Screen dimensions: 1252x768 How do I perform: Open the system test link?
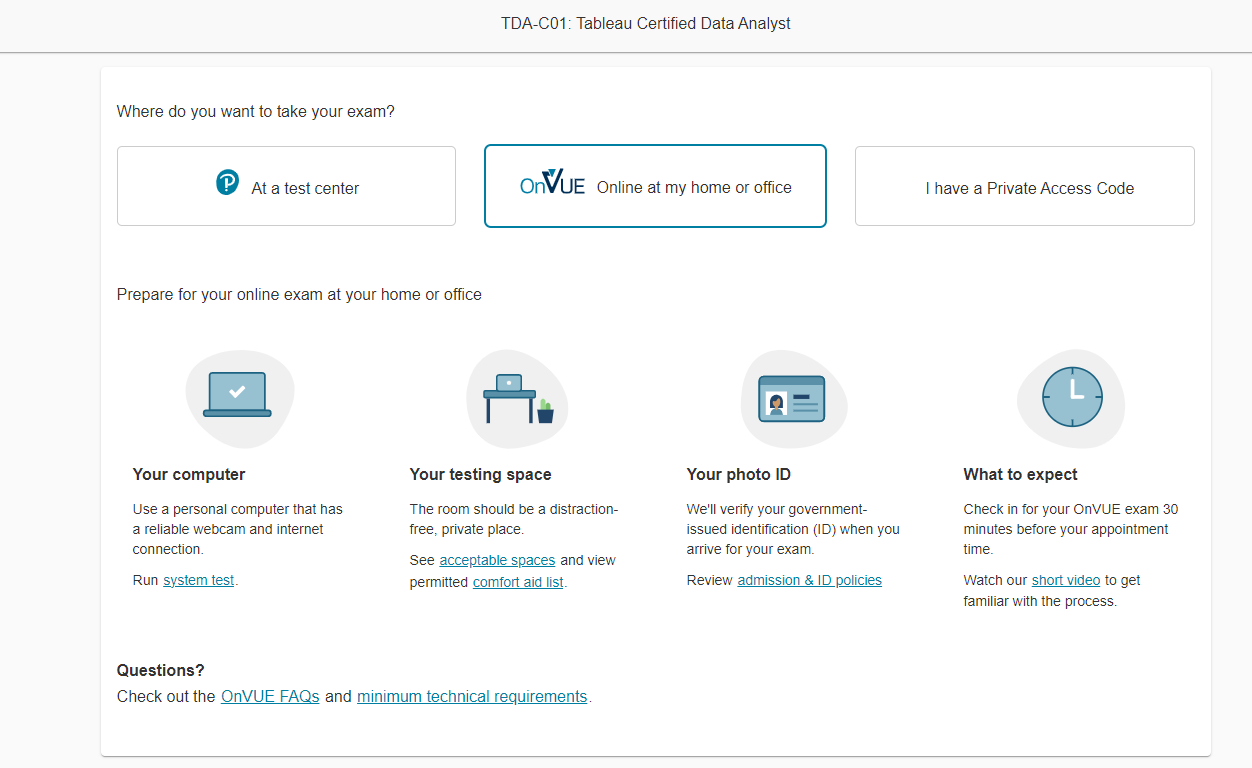[199, 580]
